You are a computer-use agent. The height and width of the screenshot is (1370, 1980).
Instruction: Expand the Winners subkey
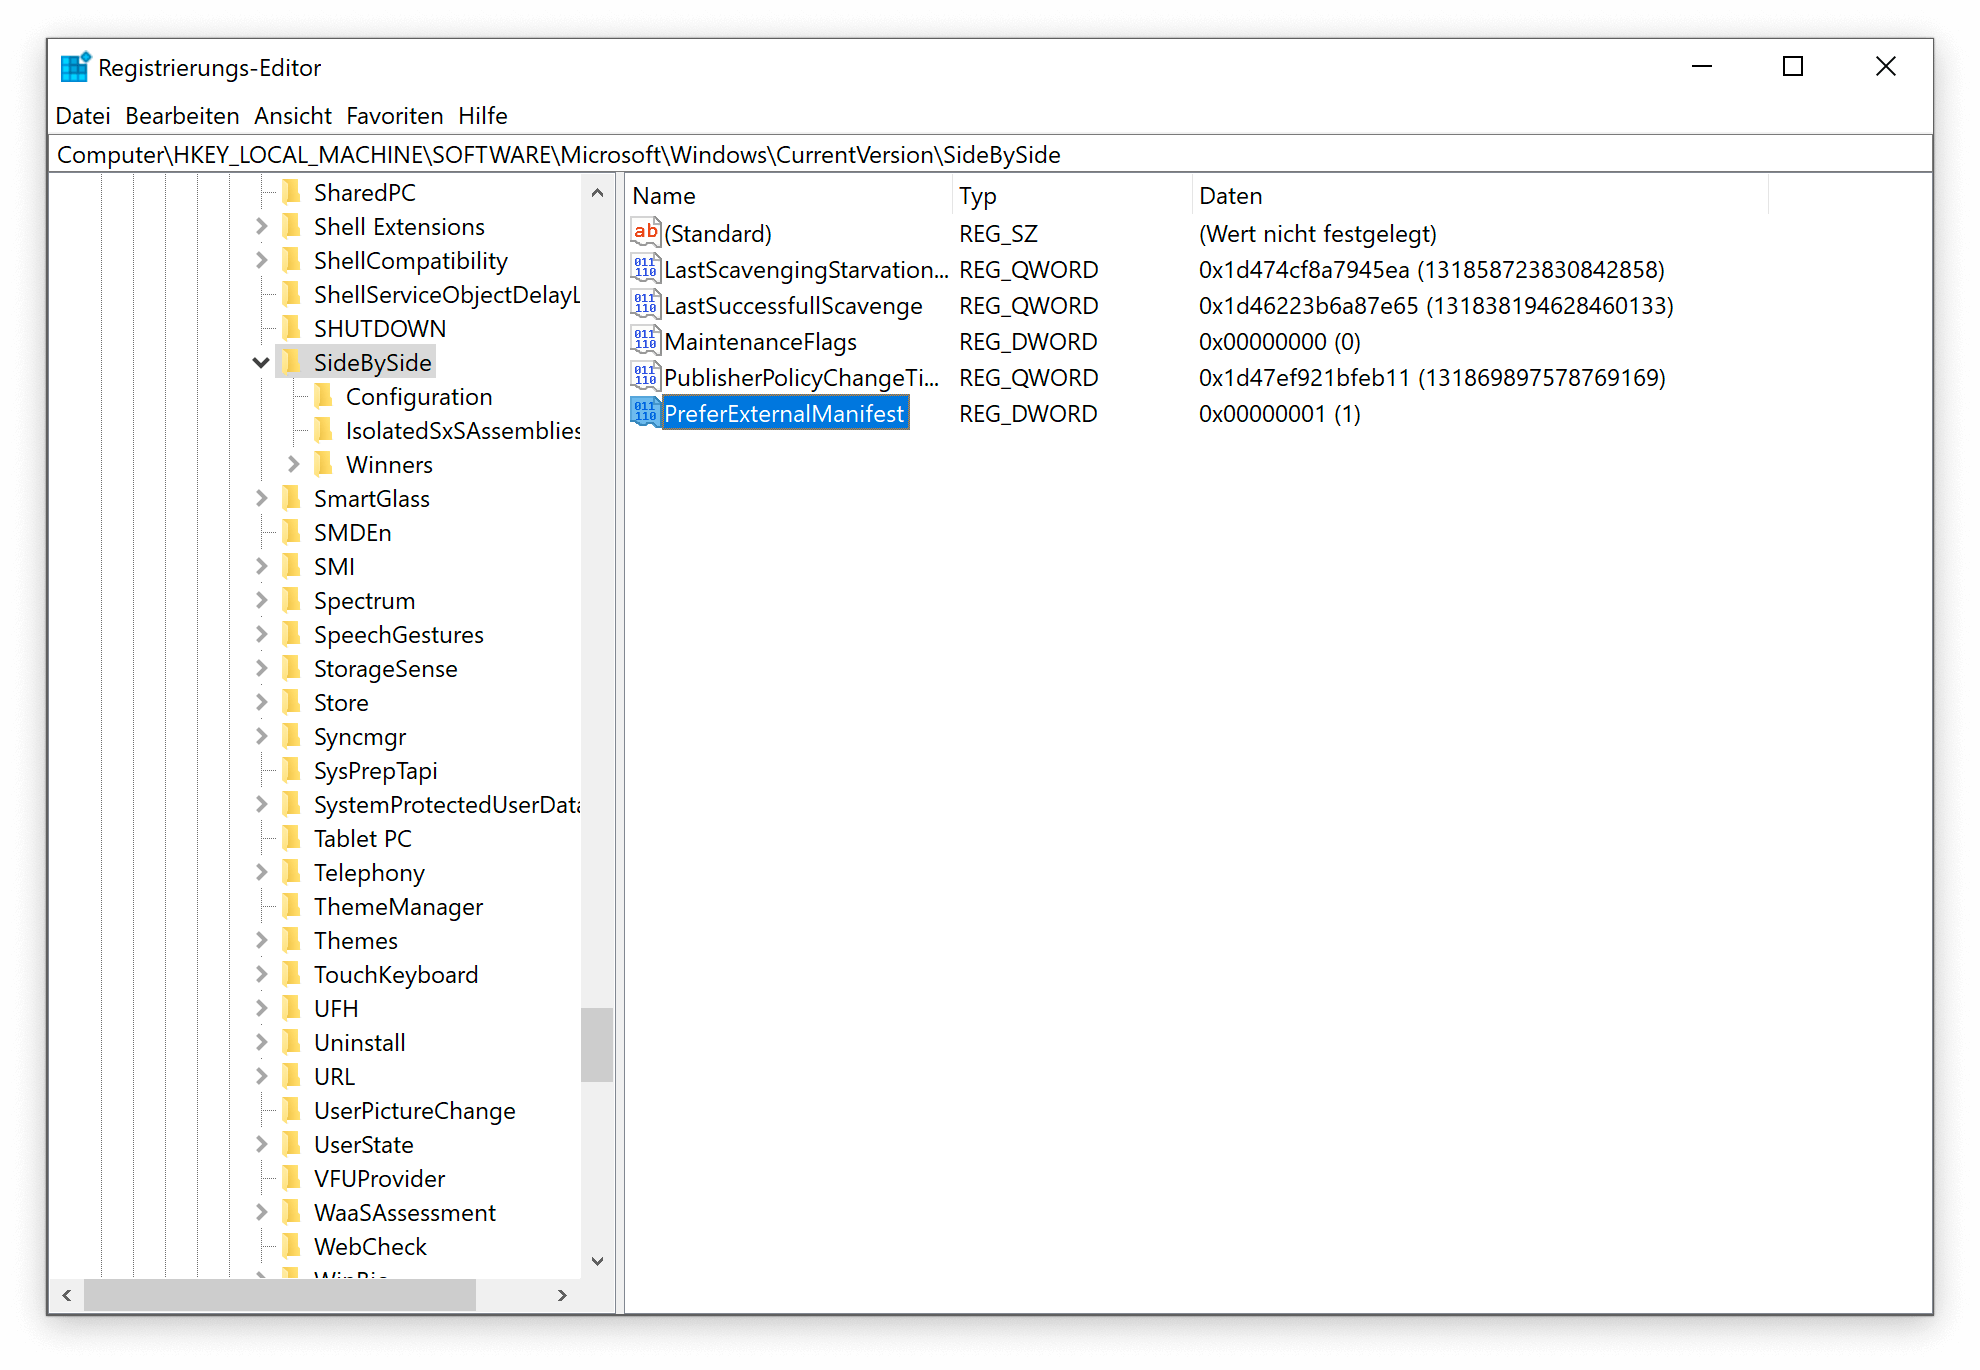click(x=293, y=464)
